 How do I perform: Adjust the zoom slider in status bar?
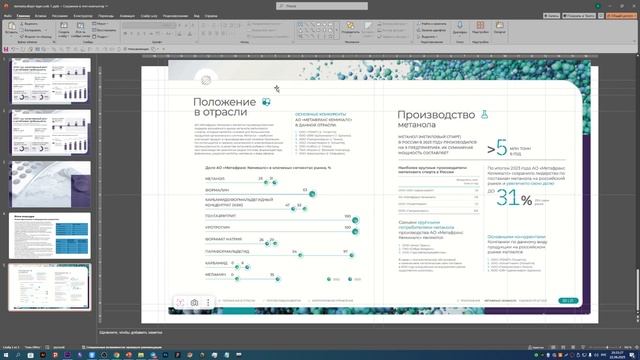(607, 347)
